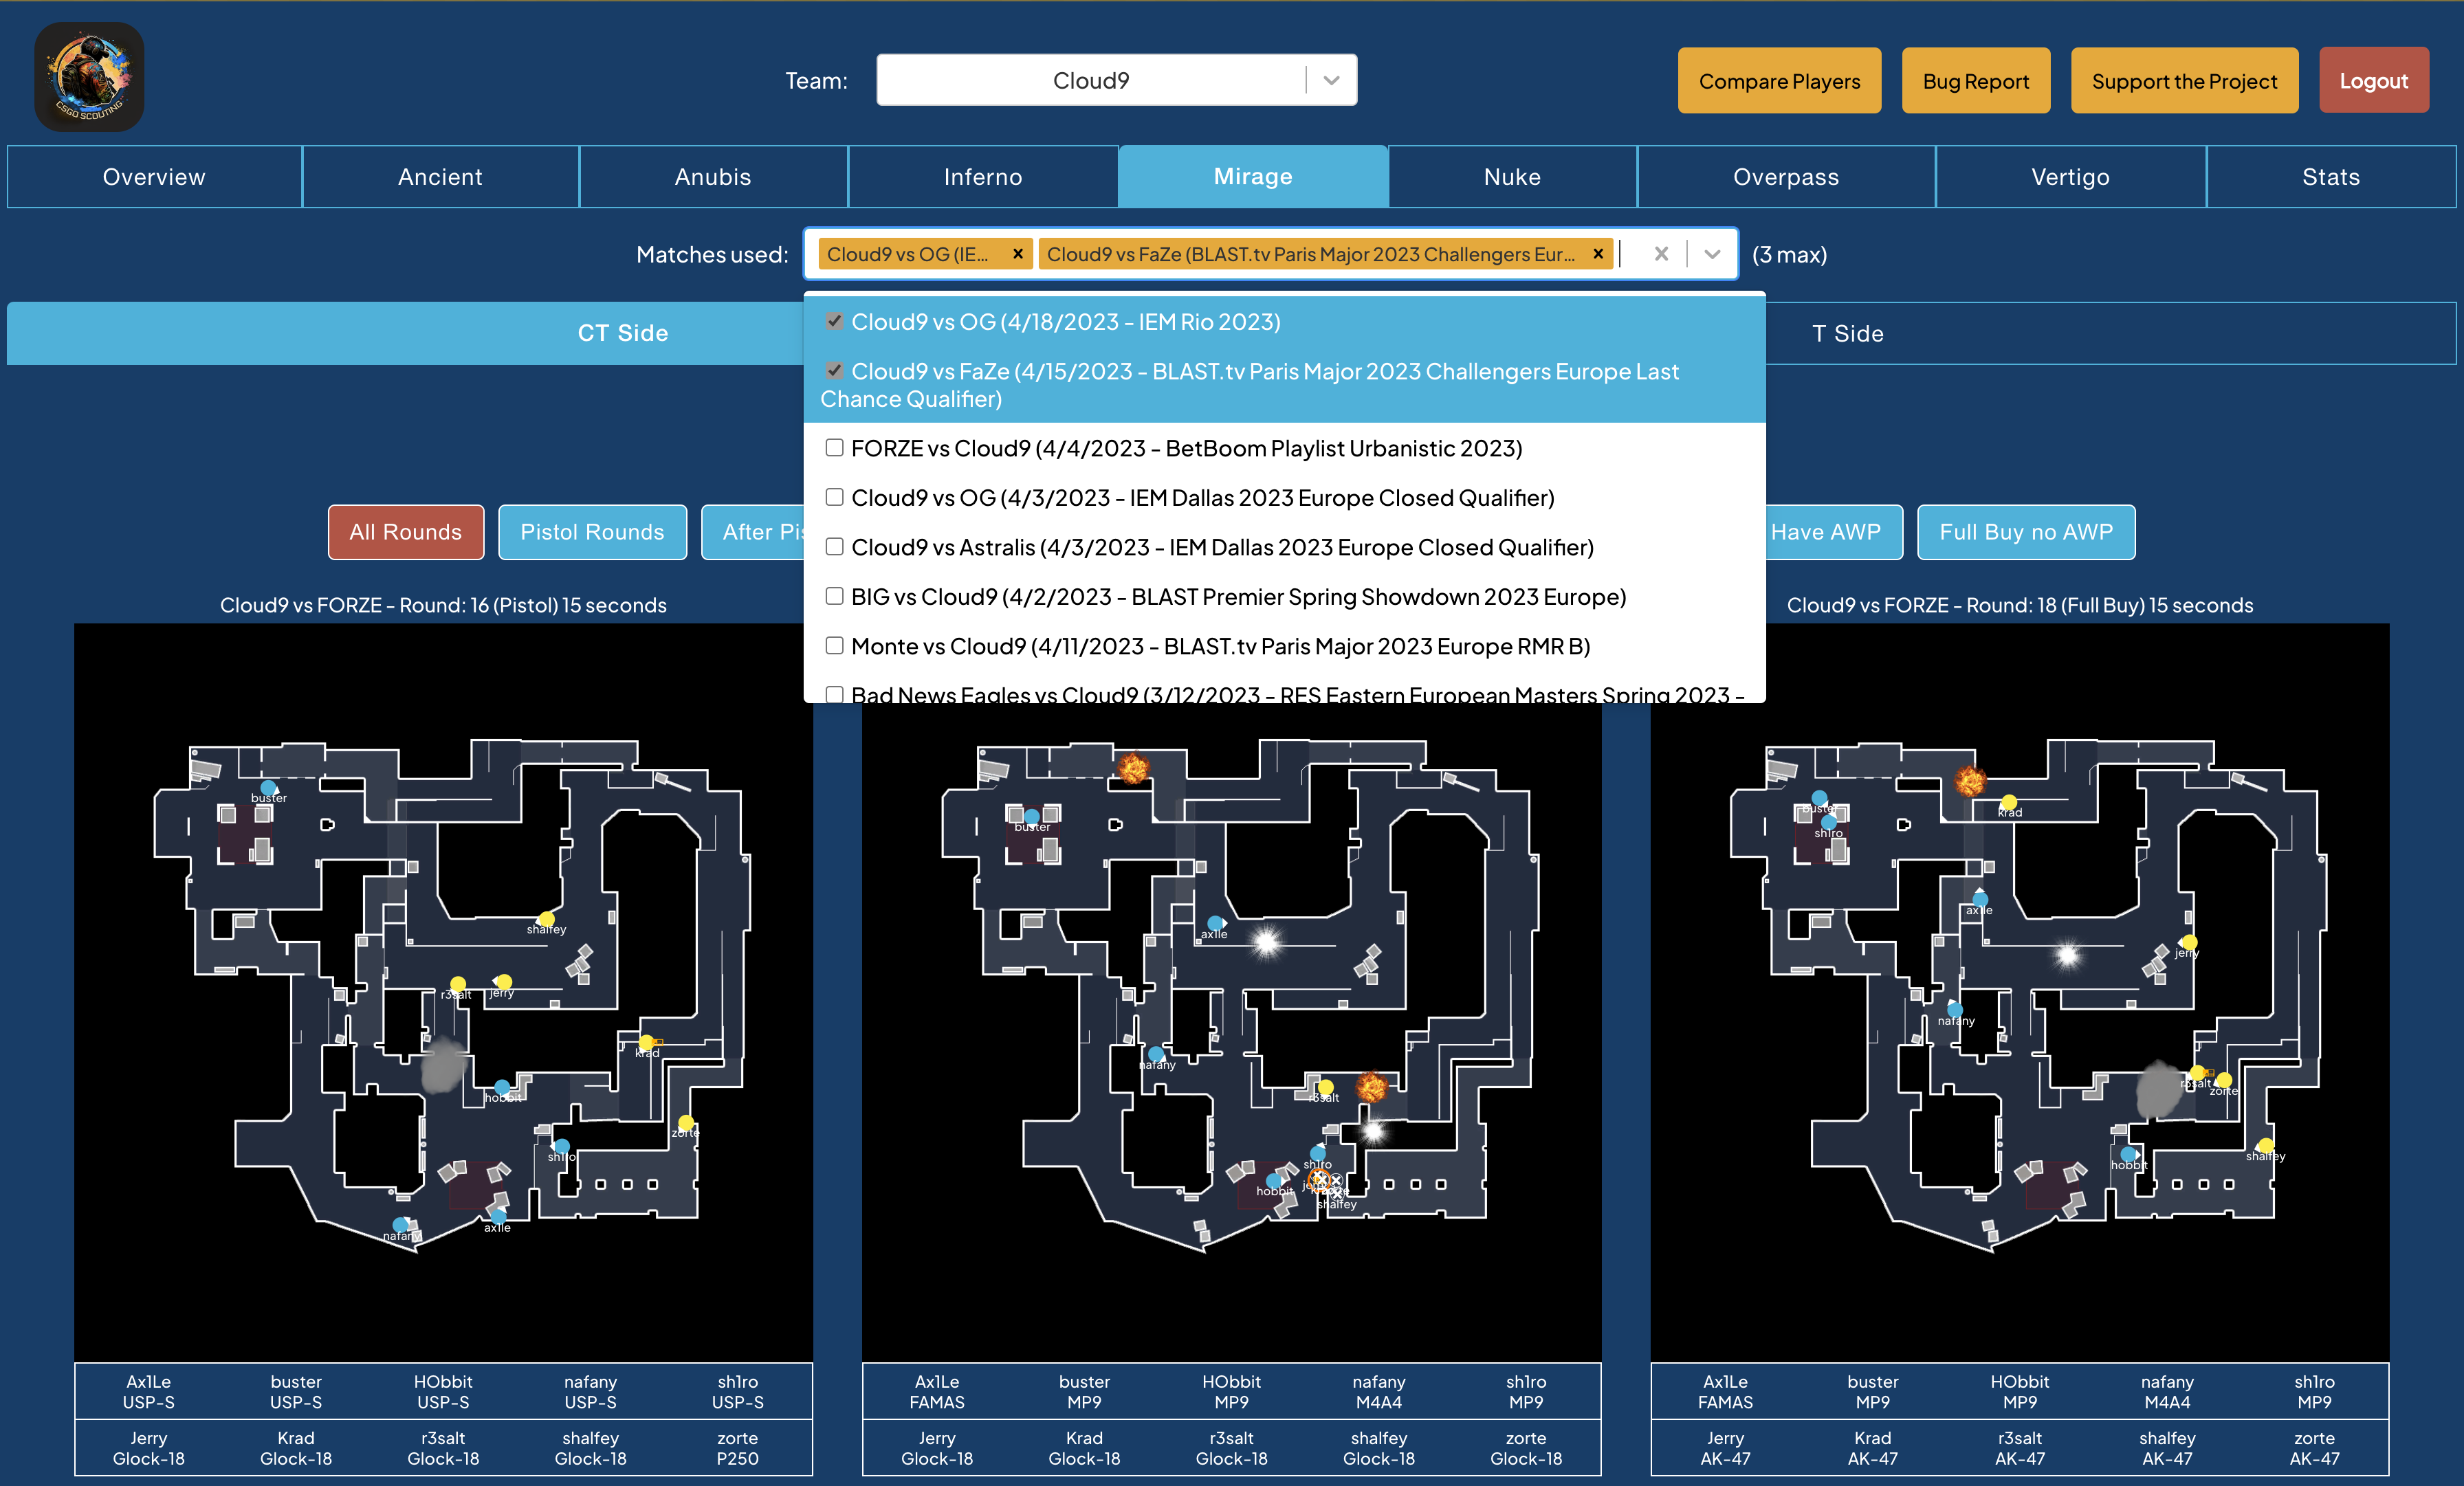Screen dimensions: 2464x1486
Task: Uncheck Cloud9 vs FaZe Paris Major qualifier
Action: 834,371
